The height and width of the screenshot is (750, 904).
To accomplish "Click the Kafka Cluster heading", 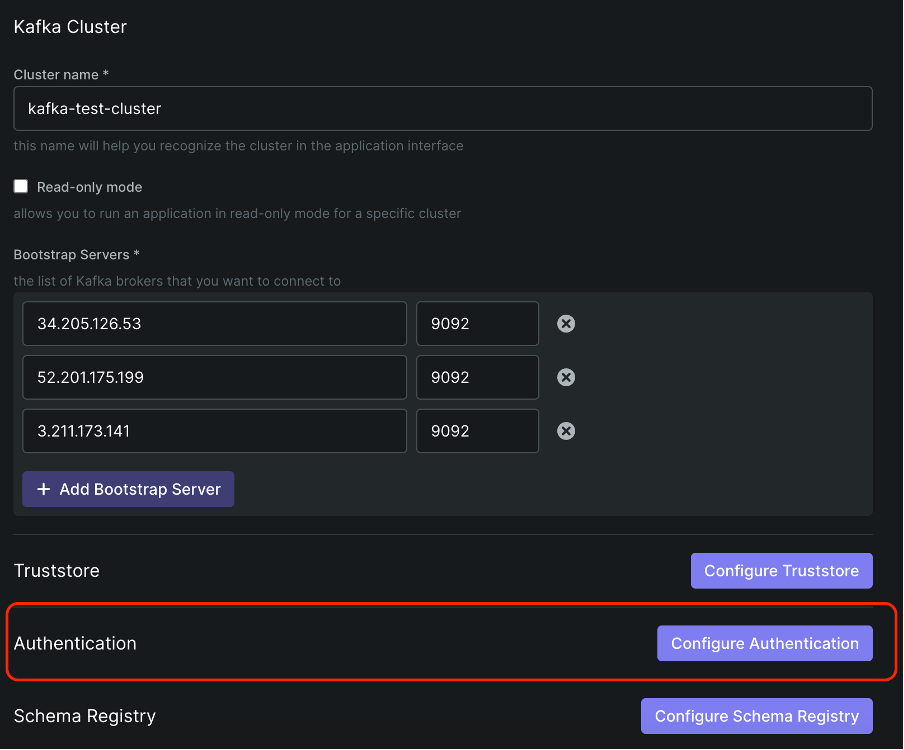I will (70, 27).
